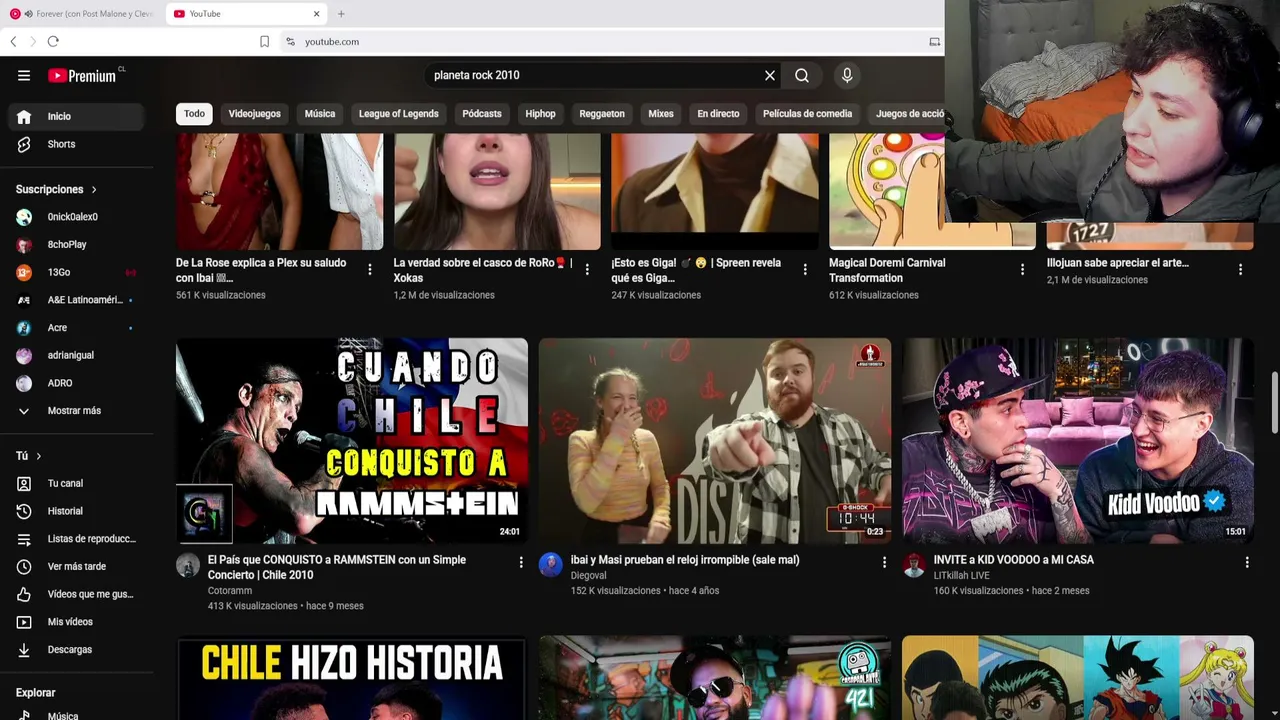
Task: Select the En directo filter chip
Action: tap(718, 114)
